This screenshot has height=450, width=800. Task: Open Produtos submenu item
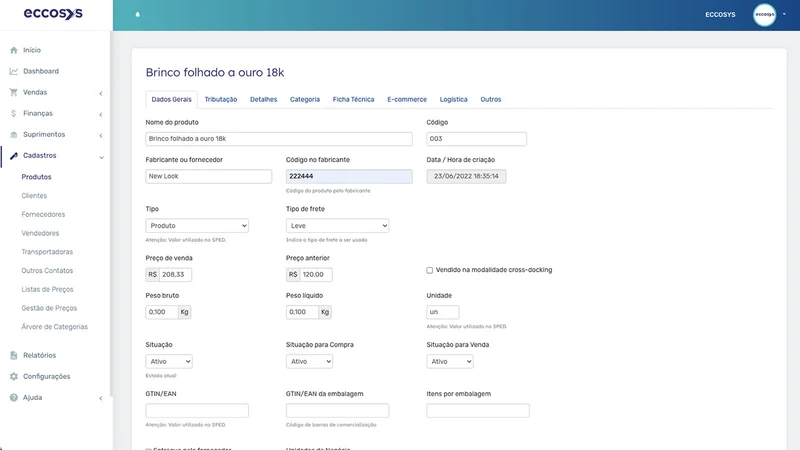(36, 177)
